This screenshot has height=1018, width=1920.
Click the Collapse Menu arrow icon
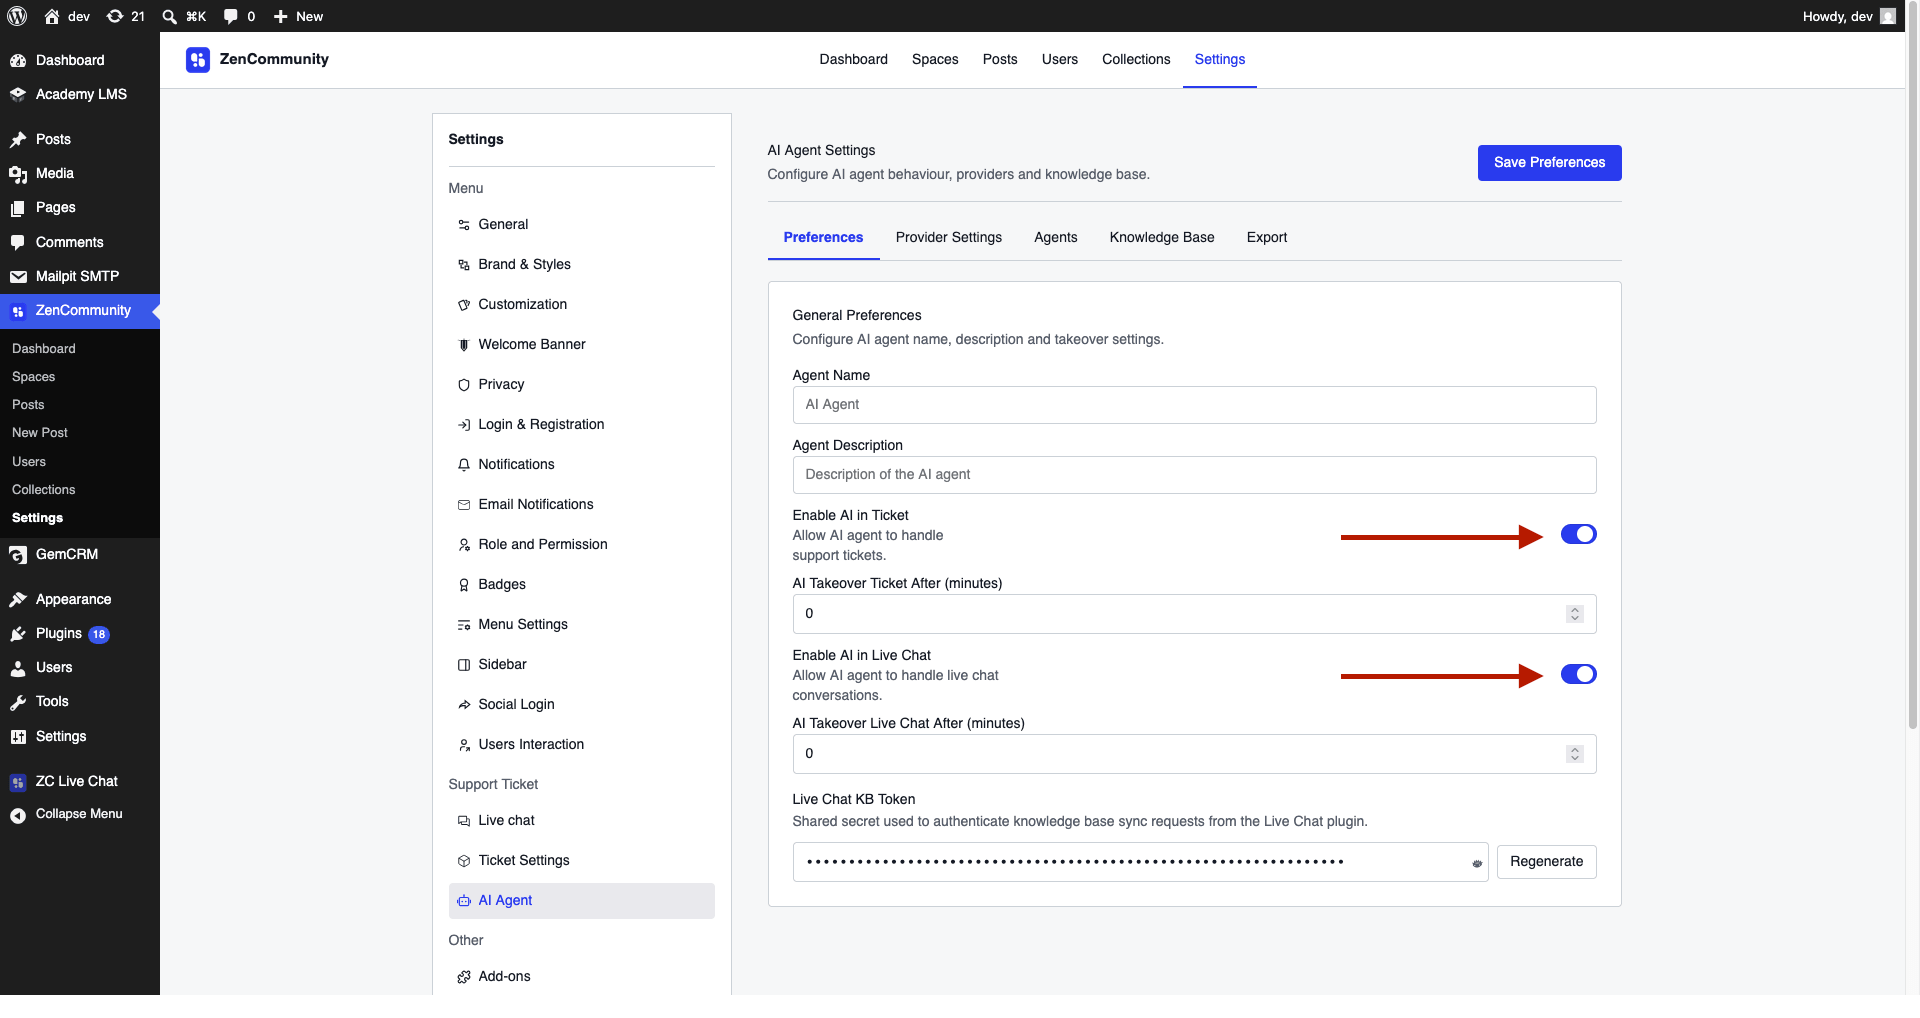[x=18, y=815]
